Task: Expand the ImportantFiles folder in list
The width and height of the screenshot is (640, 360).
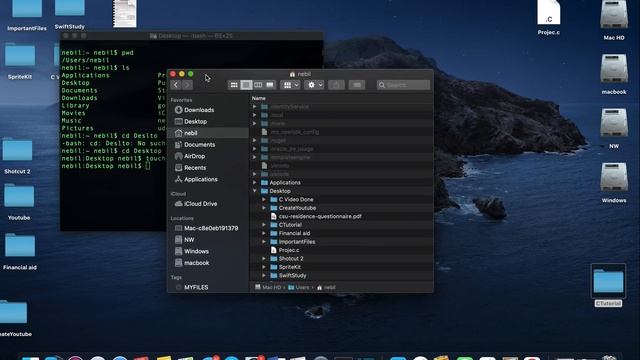Action: pos(264,242)
